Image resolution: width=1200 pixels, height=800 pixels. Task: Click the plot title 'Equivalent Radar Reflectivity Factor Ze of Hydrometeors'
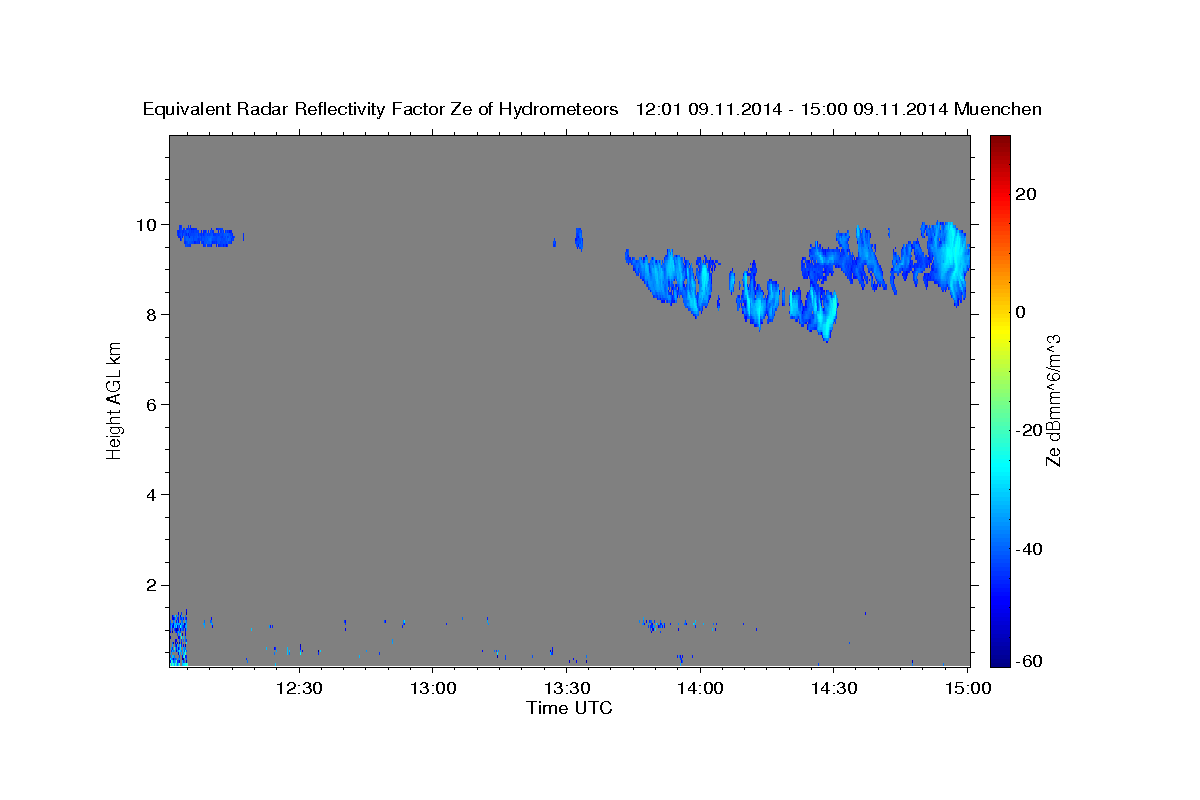coord(380,109)
